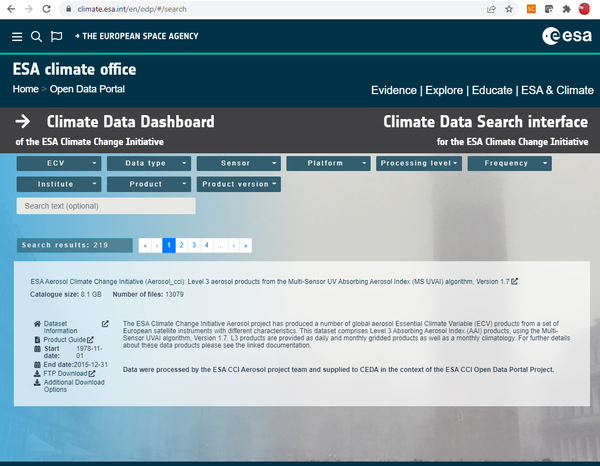Click the browser forward arrow

[29, 9]
